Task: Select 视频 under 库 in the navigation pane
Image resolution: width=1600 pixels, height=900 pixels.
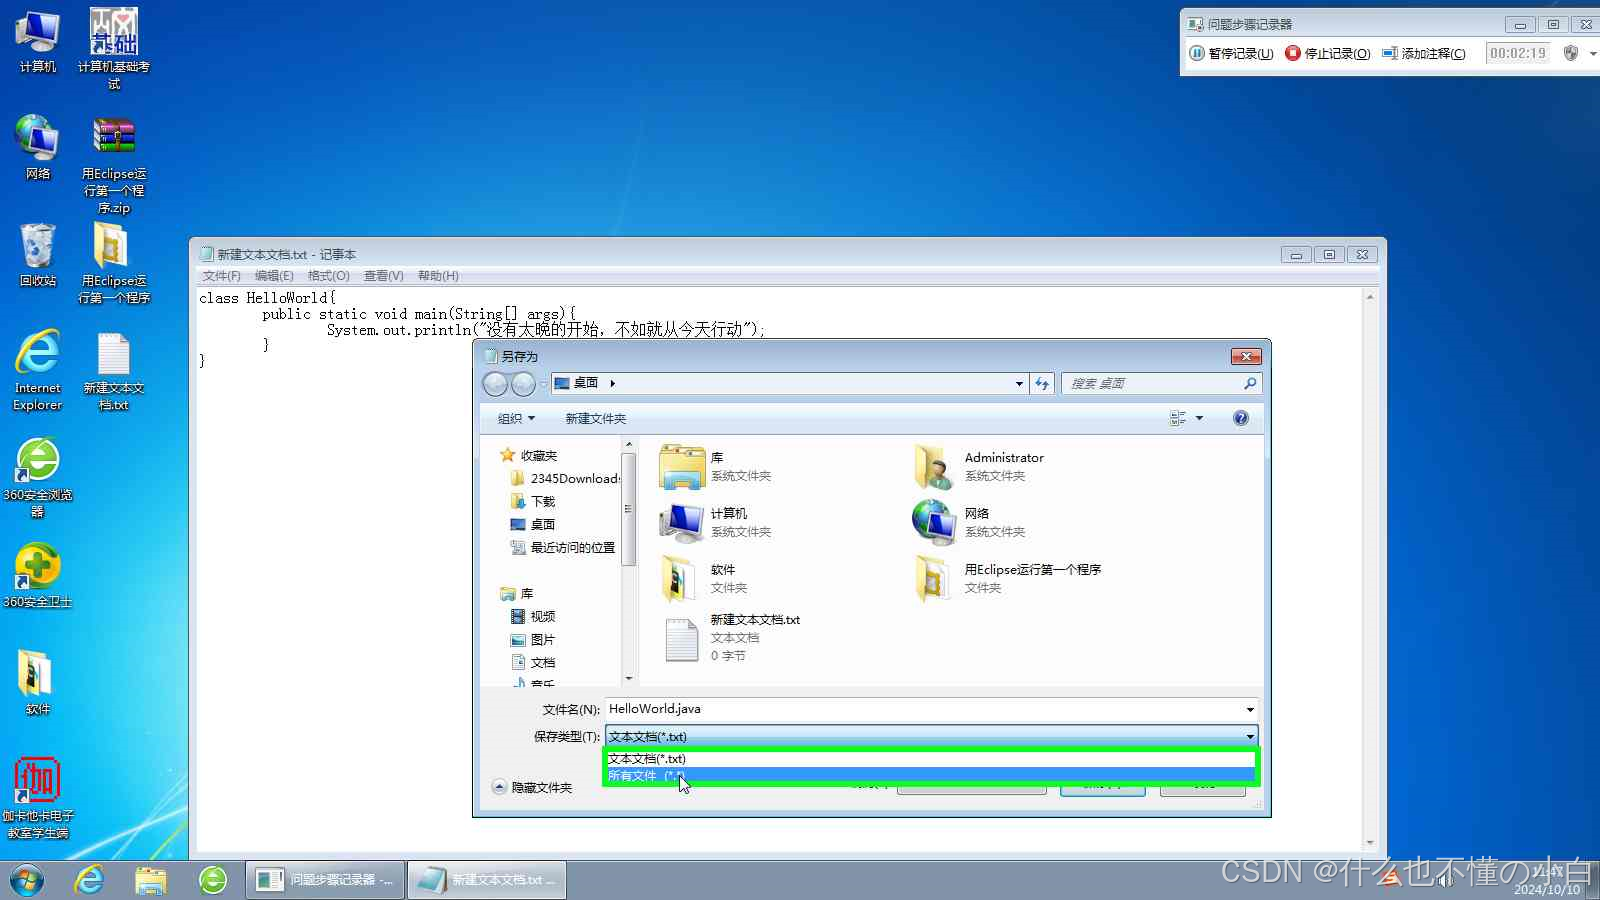Action: tap(533, 616)
